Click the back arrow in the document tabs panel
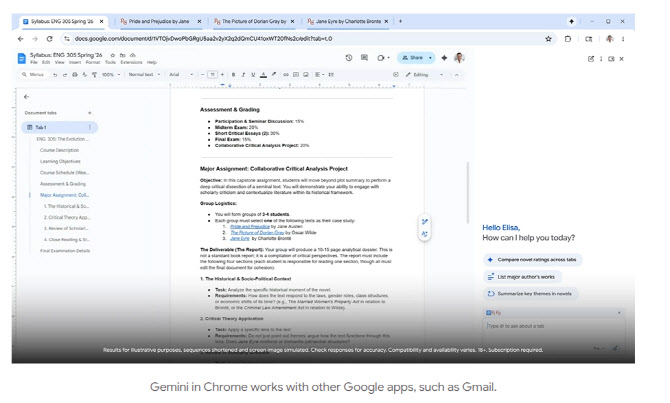670x403 pixels. (26, 97)
